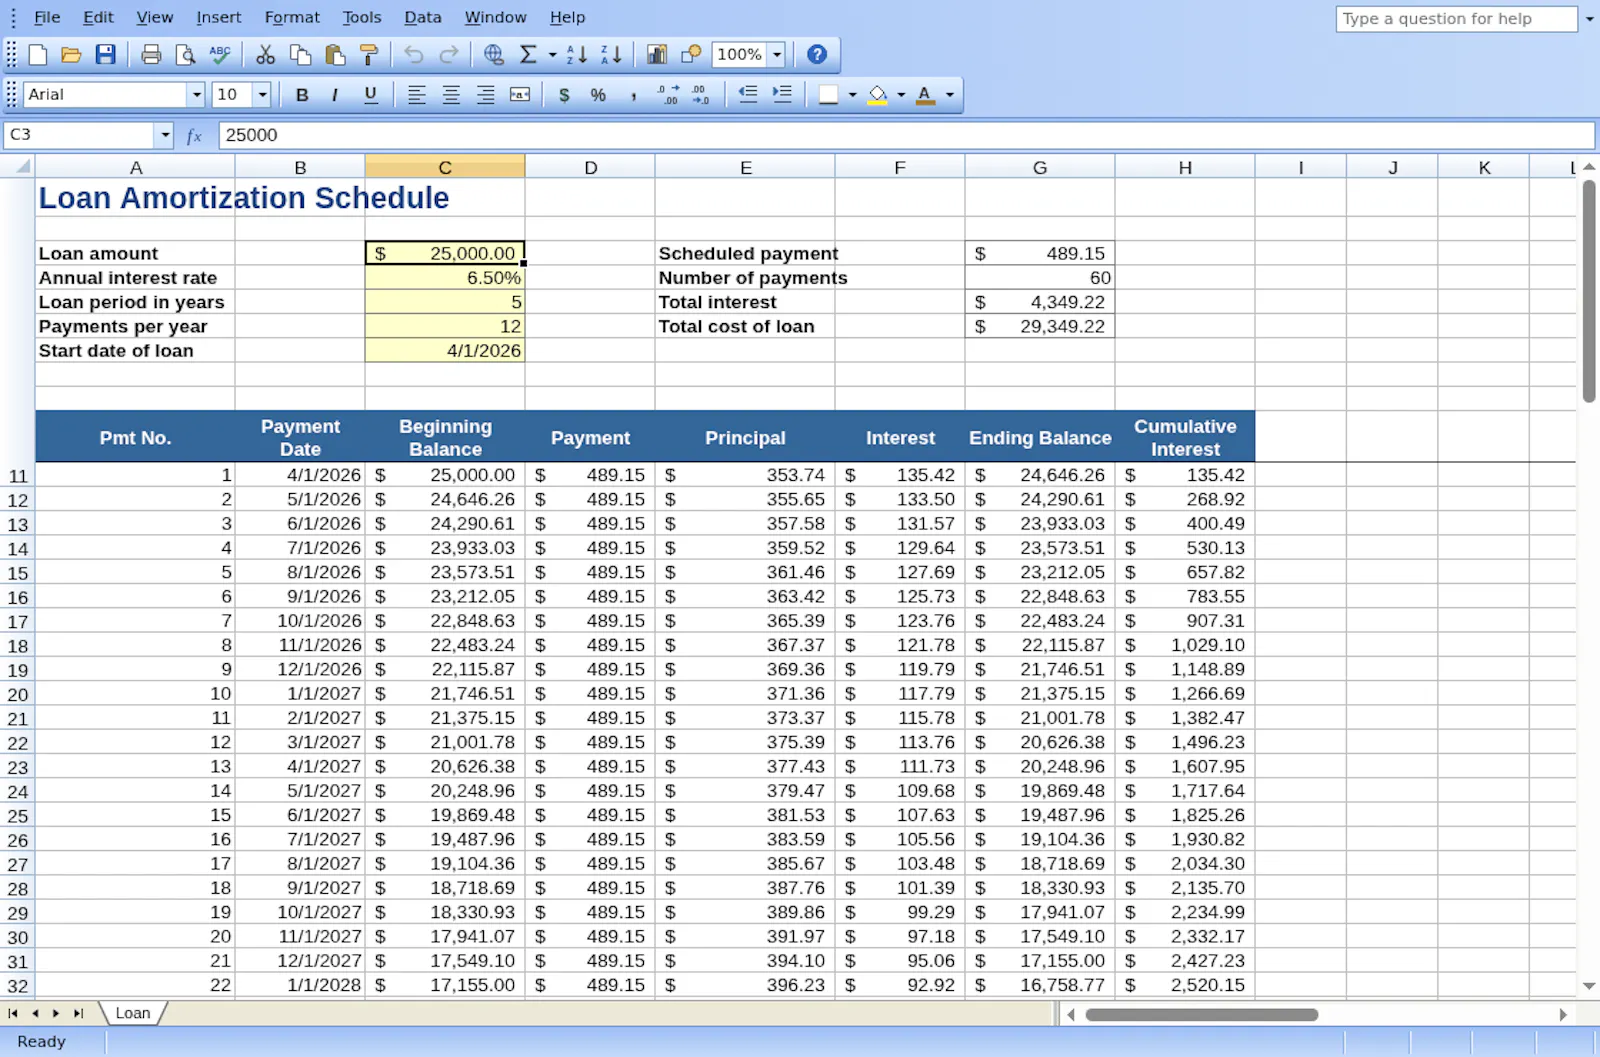
Task: Open the Format menu
Action: pyautogui.click(x=292, y=17)
